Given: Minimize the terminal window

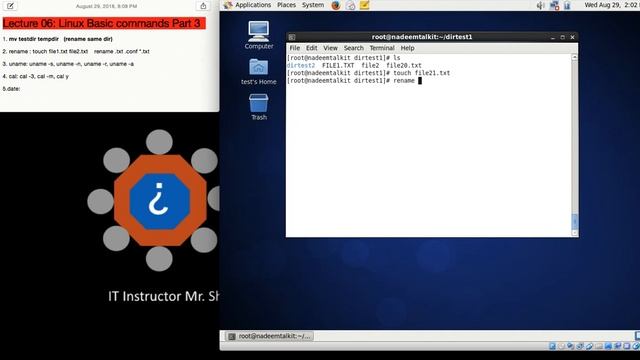Looking at the screenshot, I should 553,37.
